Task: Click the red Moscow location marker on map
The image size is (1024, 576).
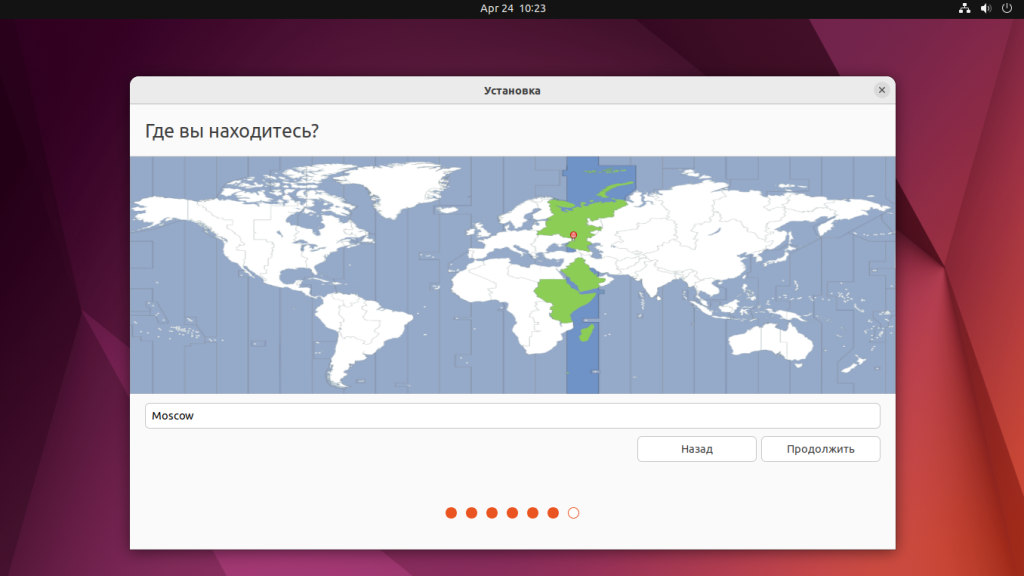Action: pyautogui.click(x=573, y=235)
